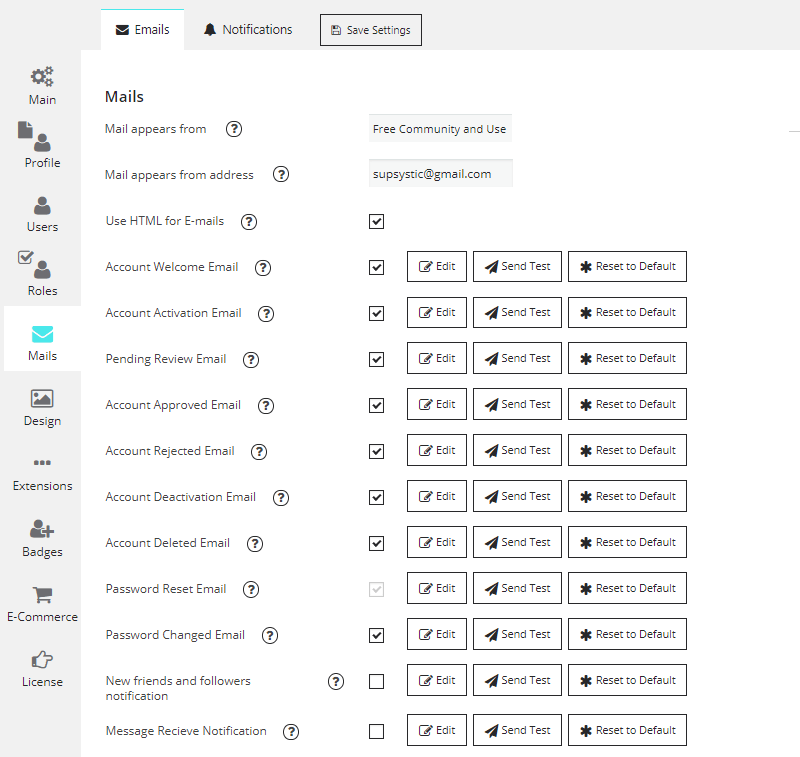Show help for Pending Review Email
The image size is (800, 757).
(251, 360)
